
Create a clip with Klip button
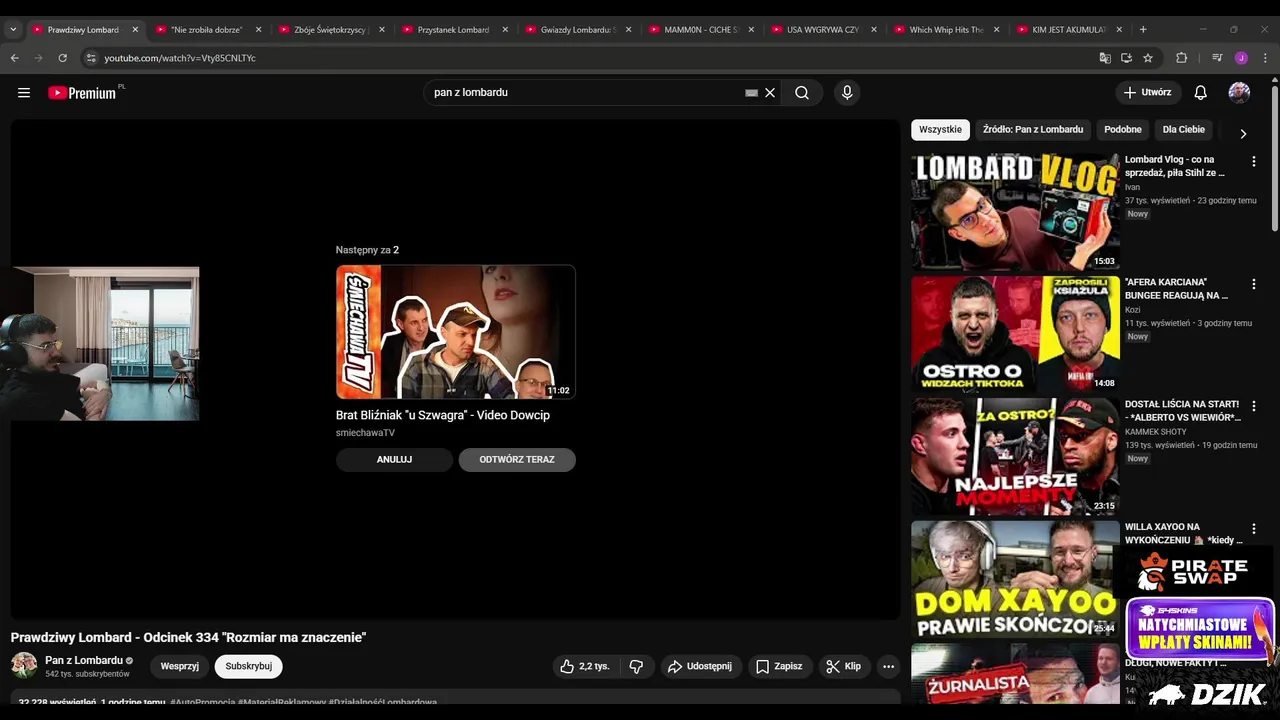[x=844, y=666]
